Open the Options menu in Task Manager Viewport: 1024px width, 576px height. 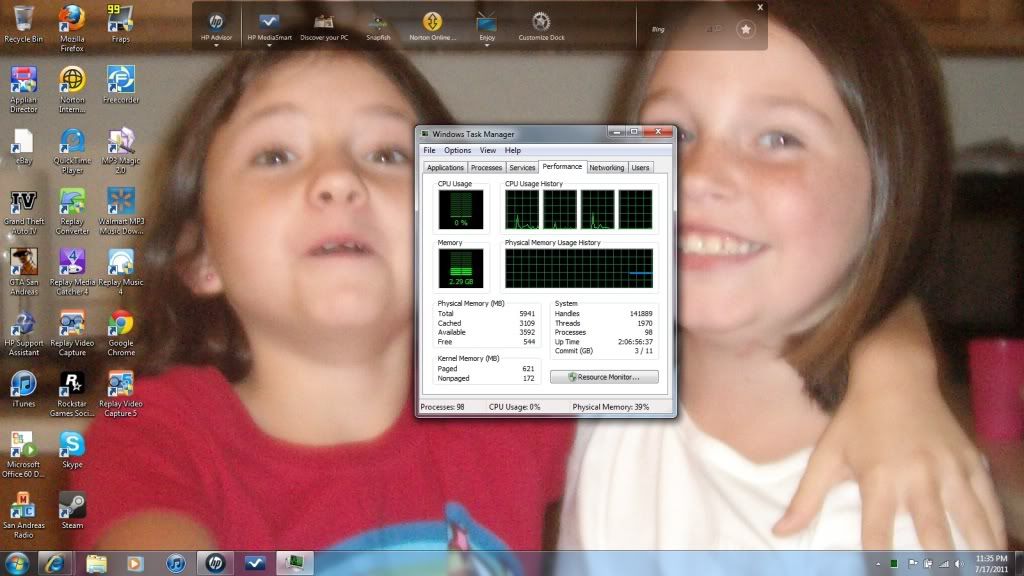click(x=457, y=150)
